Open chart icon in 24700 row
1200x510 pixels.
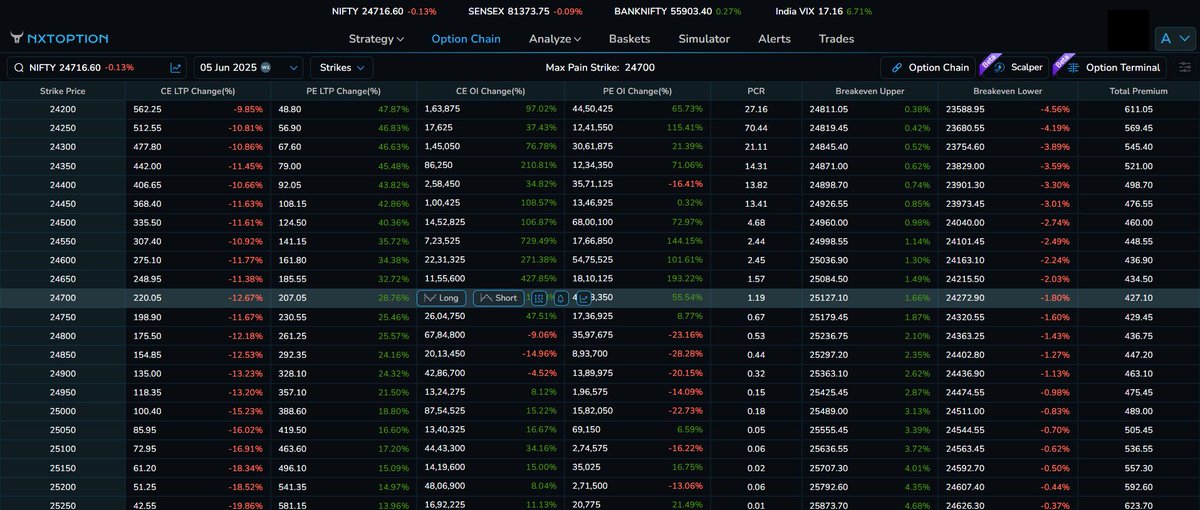582,298
